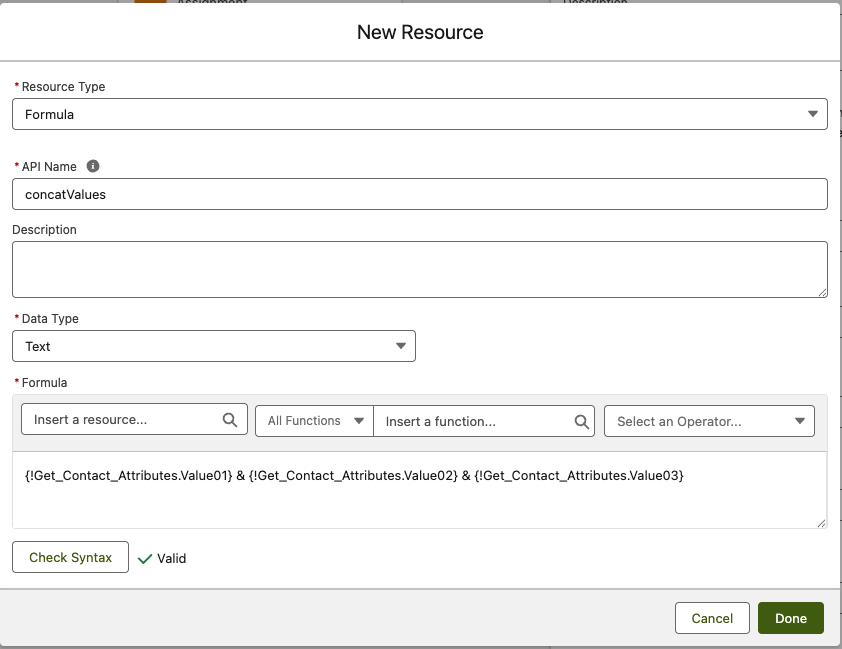Viewport: 842px width, 649px height.
Task: Cancel the new resource dialog
Action: (x=712, y=618)
